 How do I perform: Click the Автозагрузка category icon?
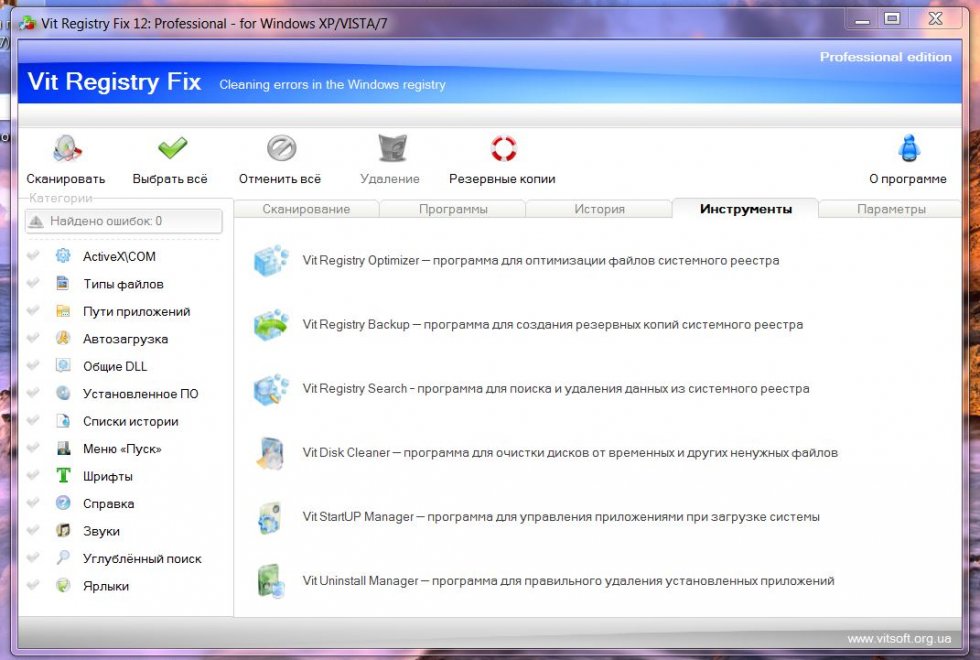63,338
